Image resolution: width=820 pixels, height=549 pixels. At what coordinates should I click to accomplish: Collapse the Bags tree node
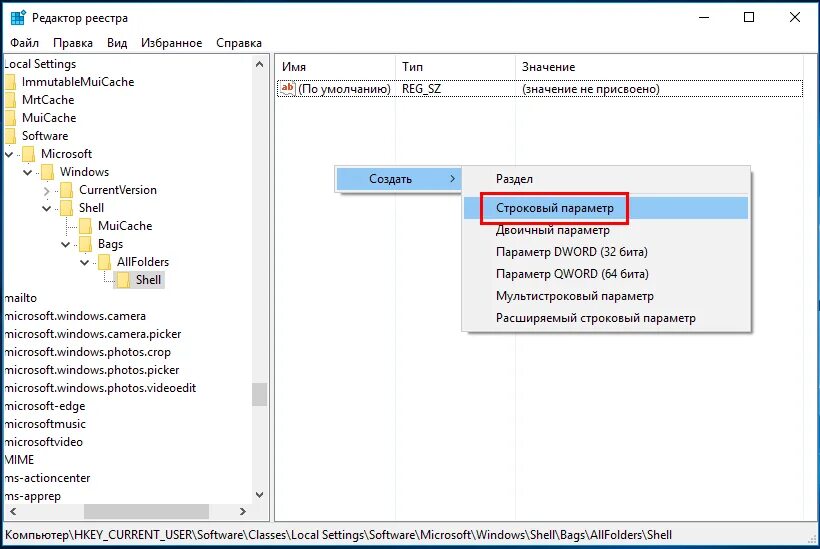65,244
